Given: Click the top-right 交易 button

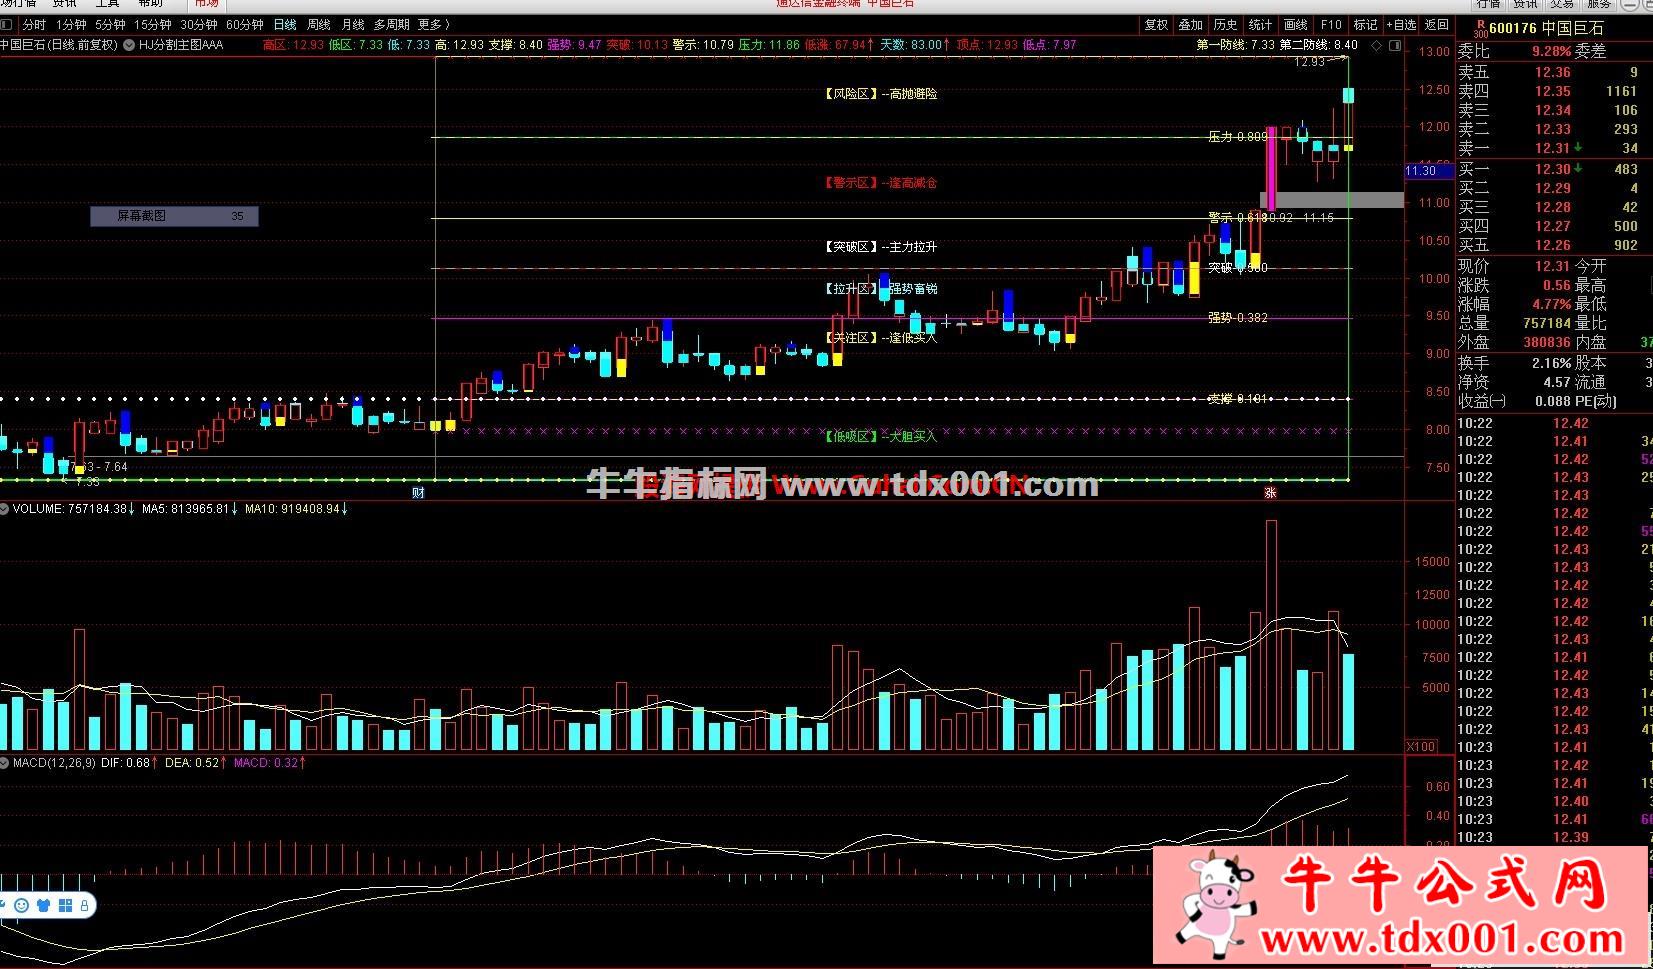Looking at the screenshot, I should 1562,4.
